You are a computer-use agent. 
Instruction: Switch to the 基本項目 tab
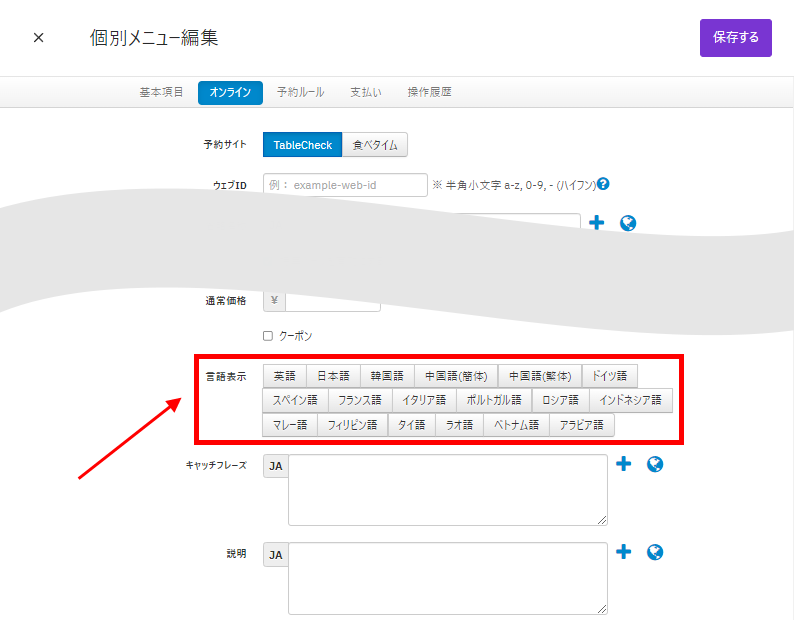pyautogui.click(x=161, y=92)
